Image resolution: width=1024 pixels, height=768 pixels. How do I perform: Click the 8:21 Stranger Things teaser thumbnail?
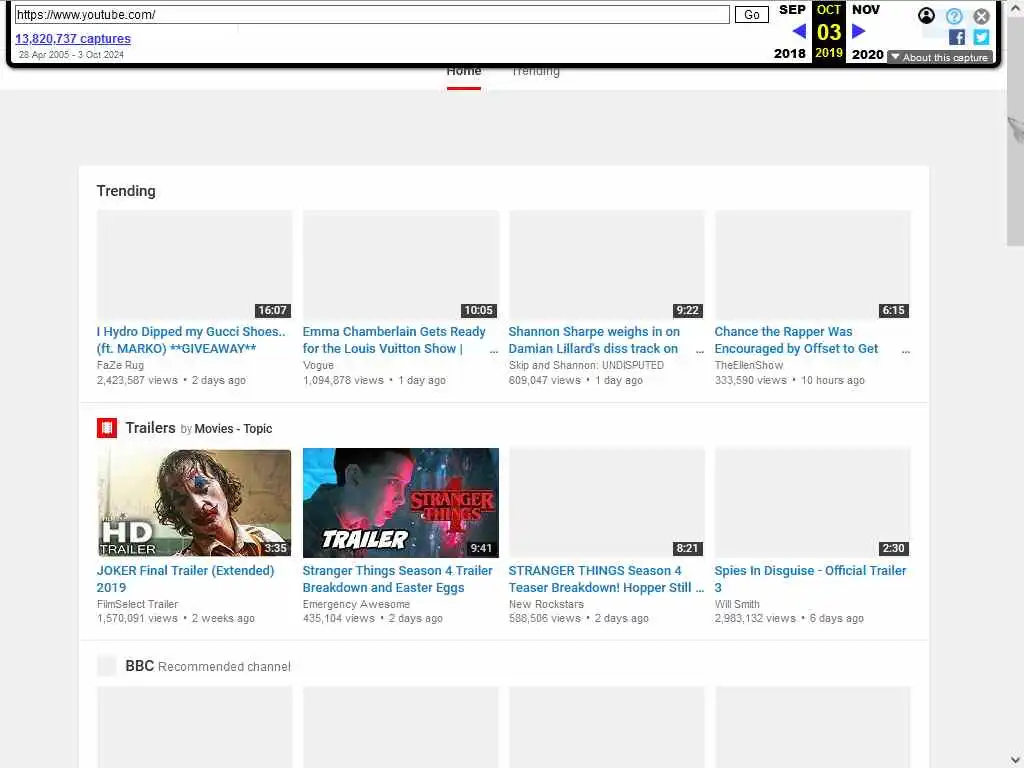pyautogui.click(x=606, y=503)
